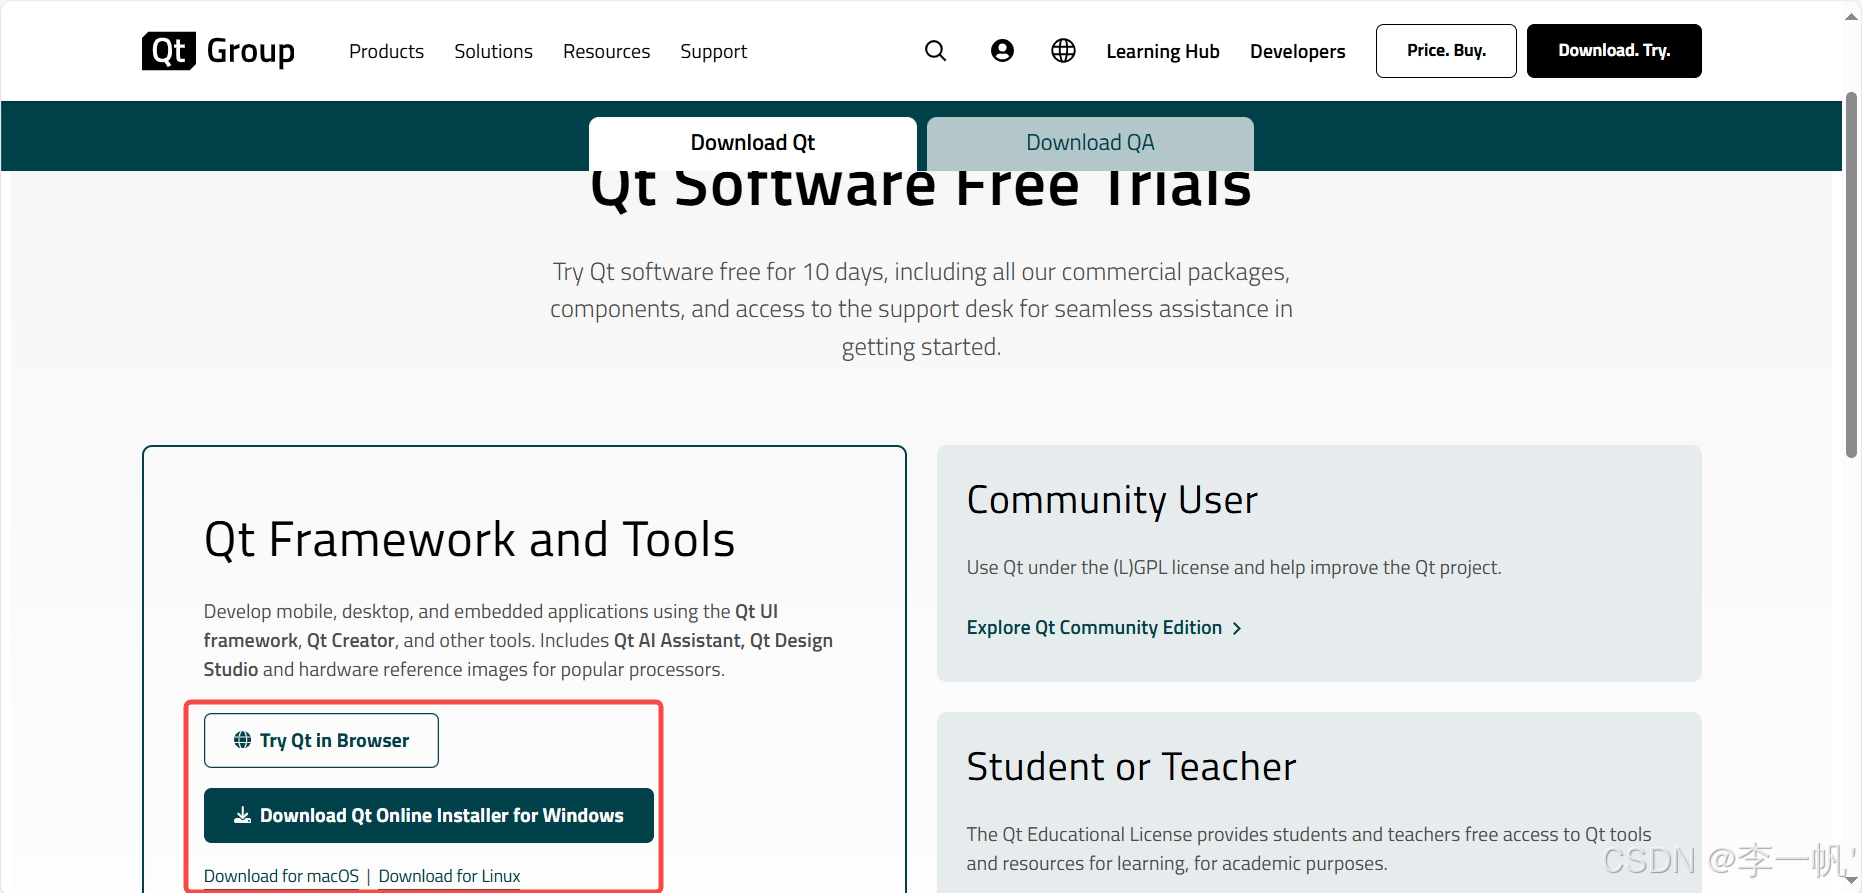Open the Resources menu
The image size is (1862, 893).
click(x=606, y=51)
